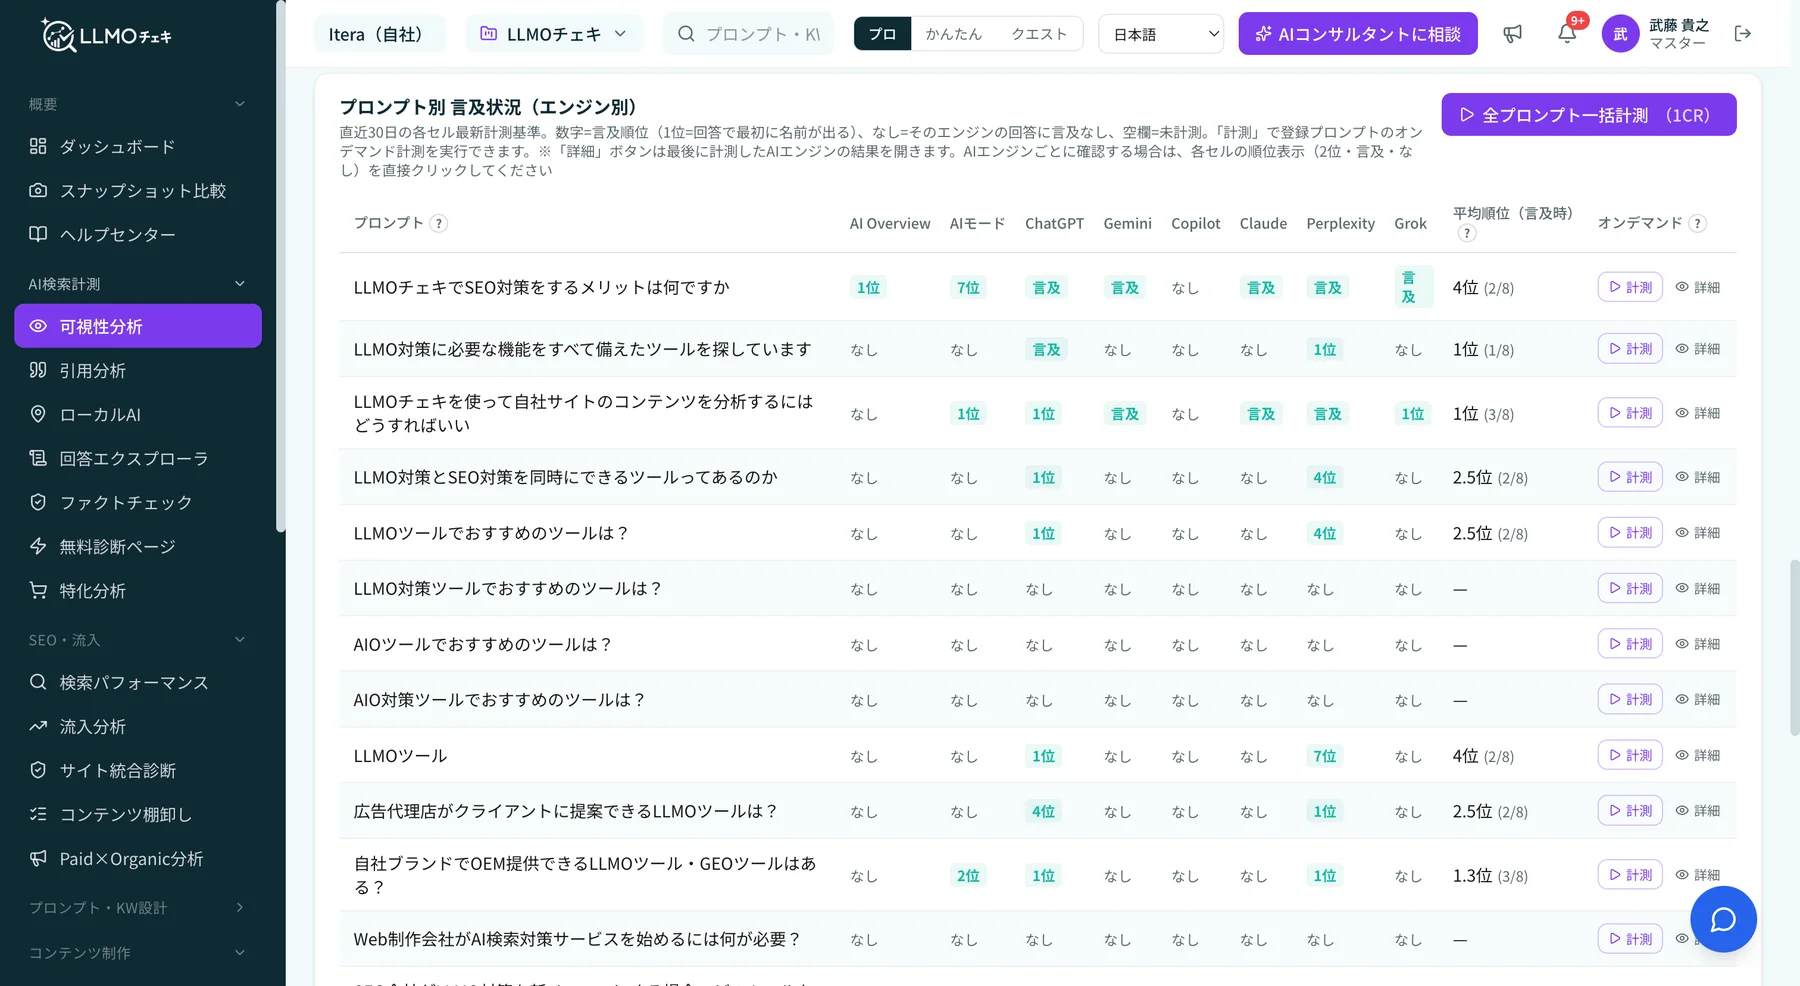Viewport: 1800px width, 986px height.
Task: Click the help icon under 平均順位 header
Action: point(1467,233)
